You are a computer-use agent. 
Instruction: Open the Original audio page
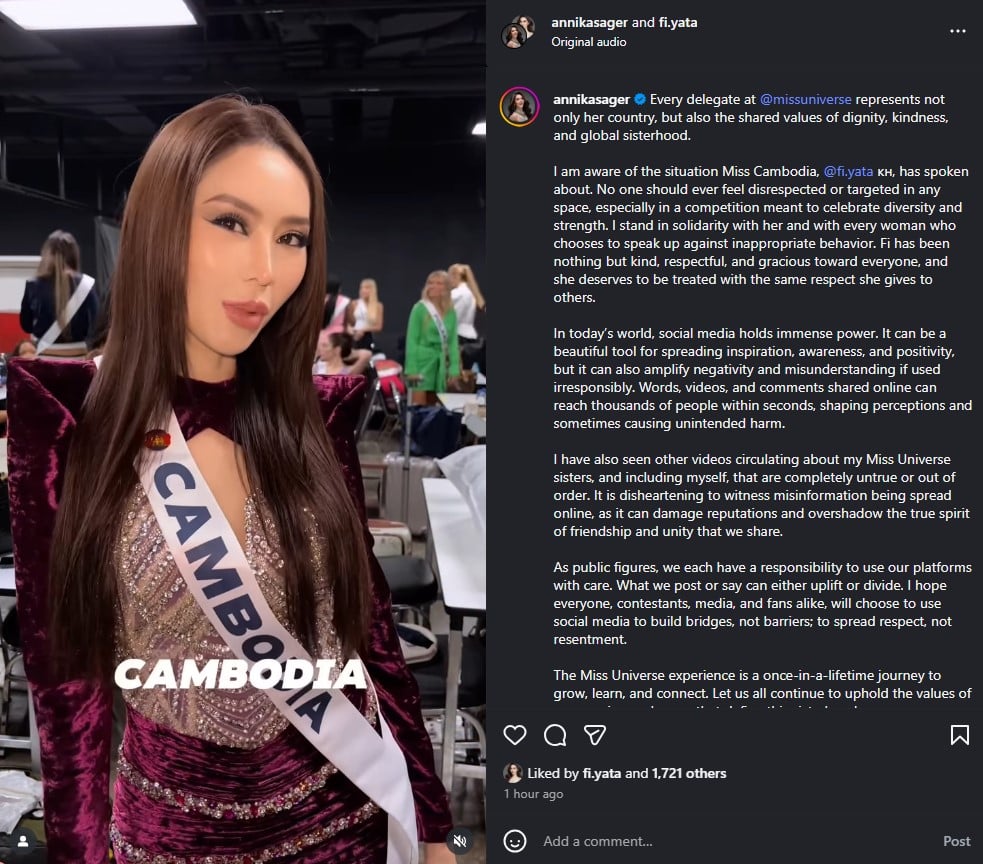pyautogui.click(x=589, y=42)
